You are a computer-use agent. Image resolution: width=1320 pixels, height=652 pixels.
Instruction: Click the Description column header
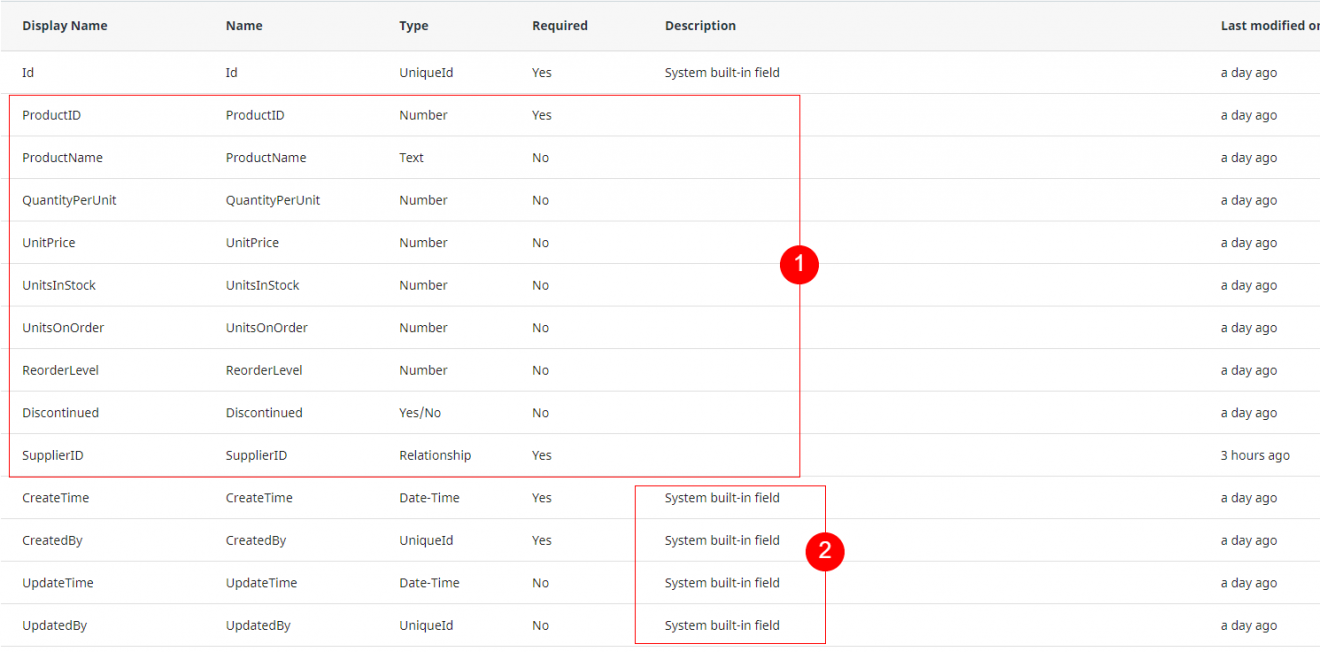[x=699, y=25]
